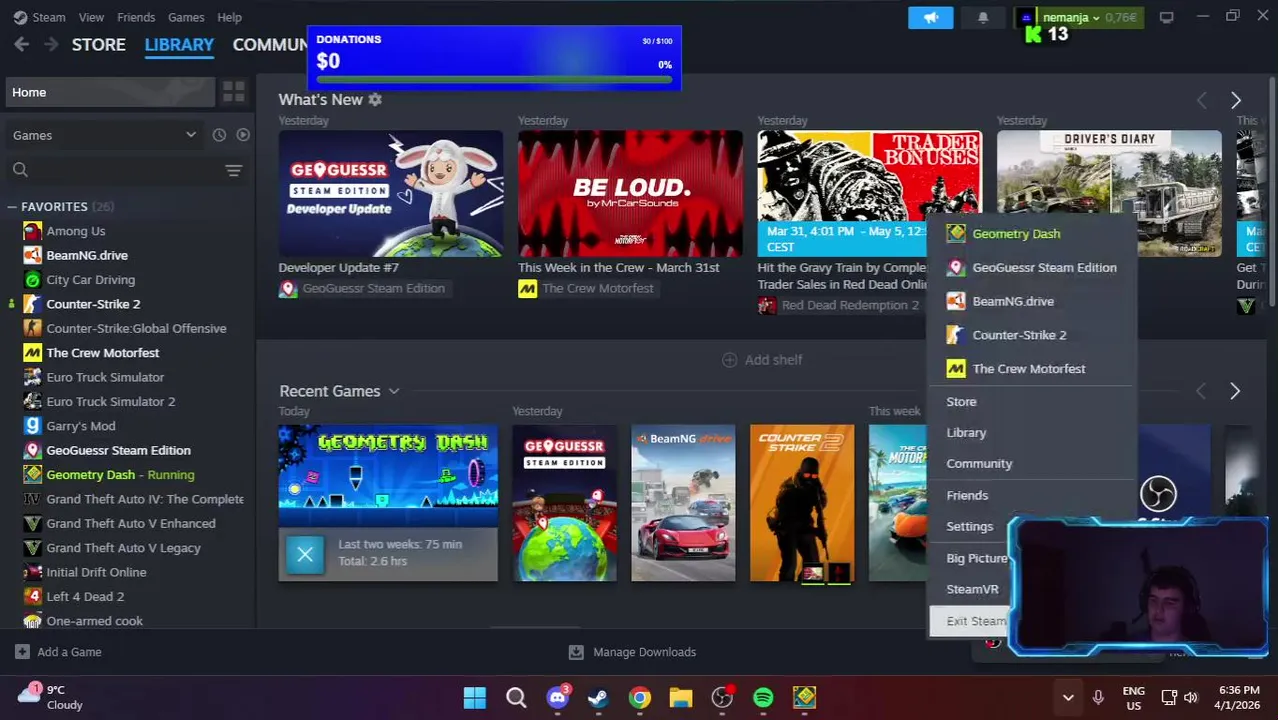1278x720 pixels.
Task: Open the Games menu
Action: coord(186,17)
